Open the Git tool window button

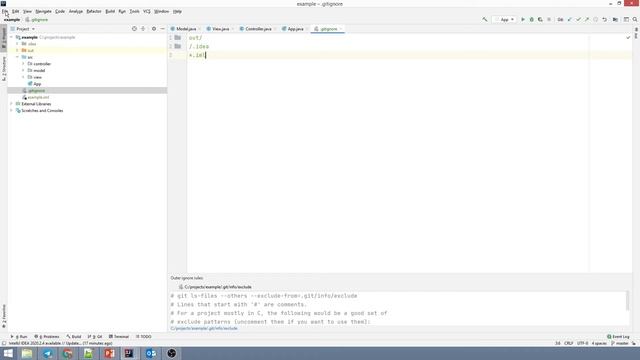click(95, 337)
